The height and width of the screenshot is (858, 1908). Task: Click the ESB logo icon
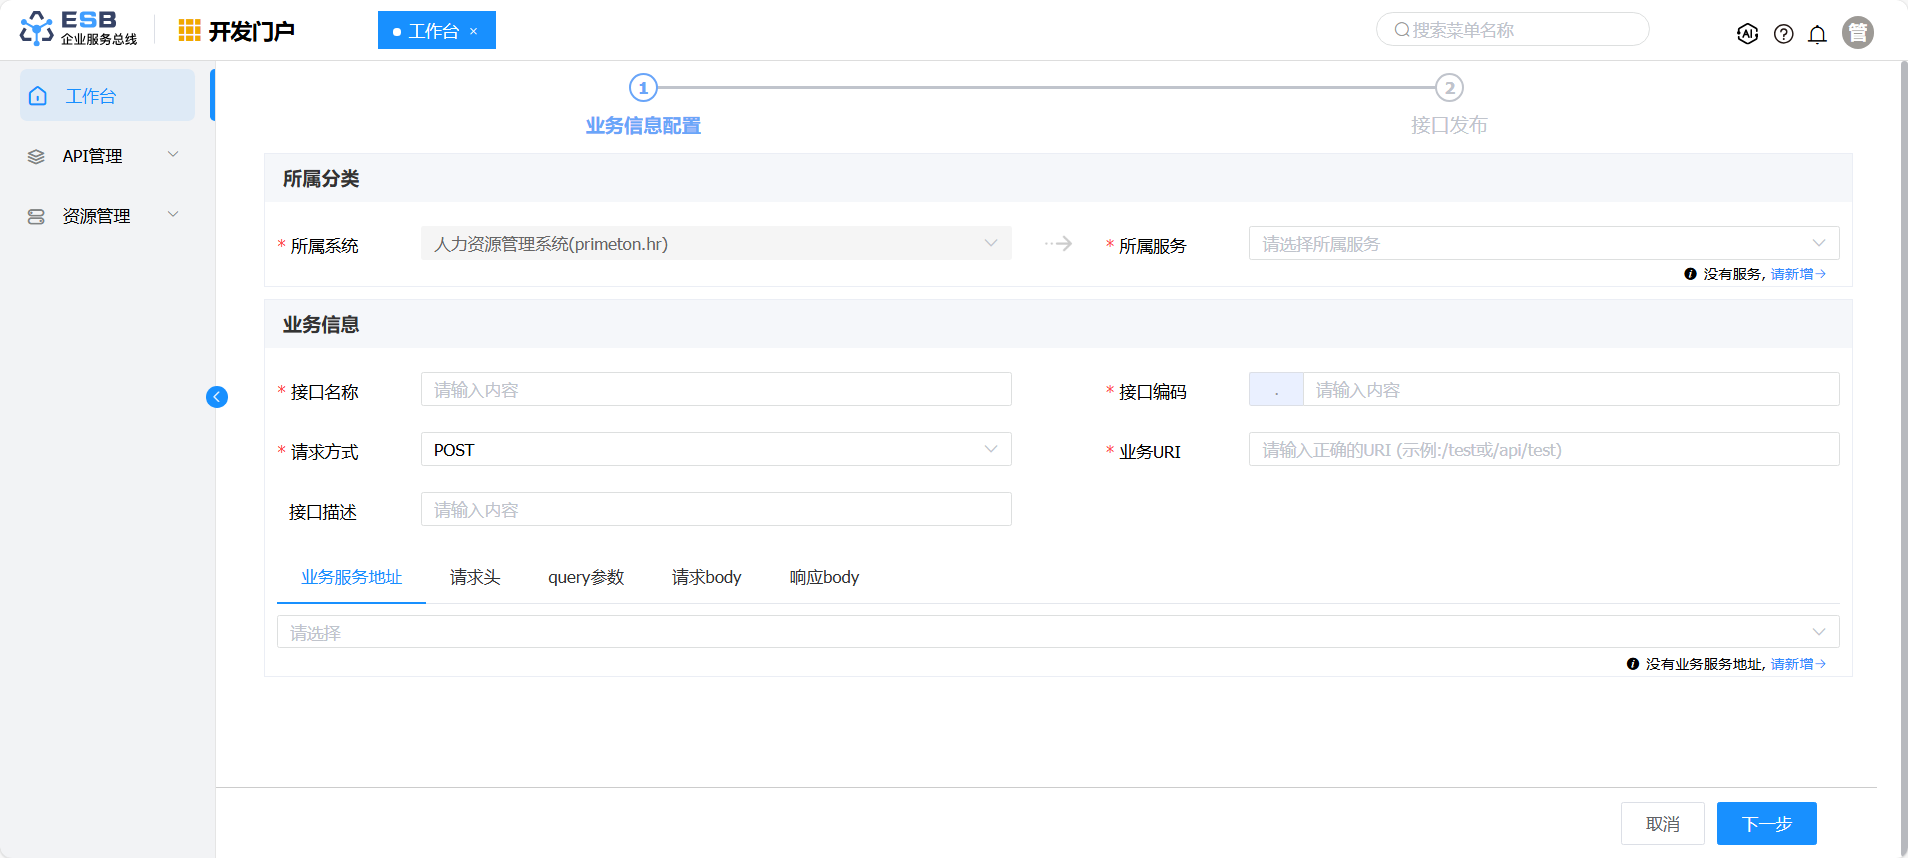[37, 29]
